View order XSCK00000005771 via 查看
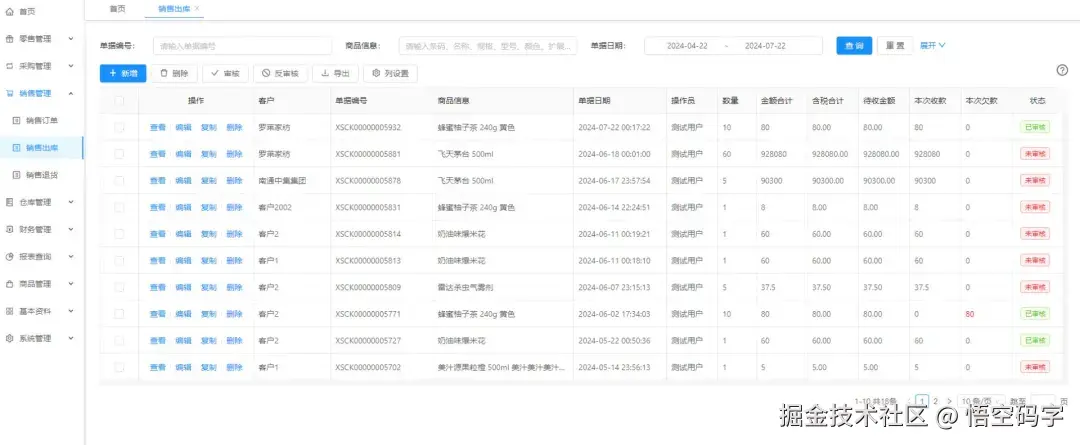Viewport: 1080px width, 445px height. 158,313
